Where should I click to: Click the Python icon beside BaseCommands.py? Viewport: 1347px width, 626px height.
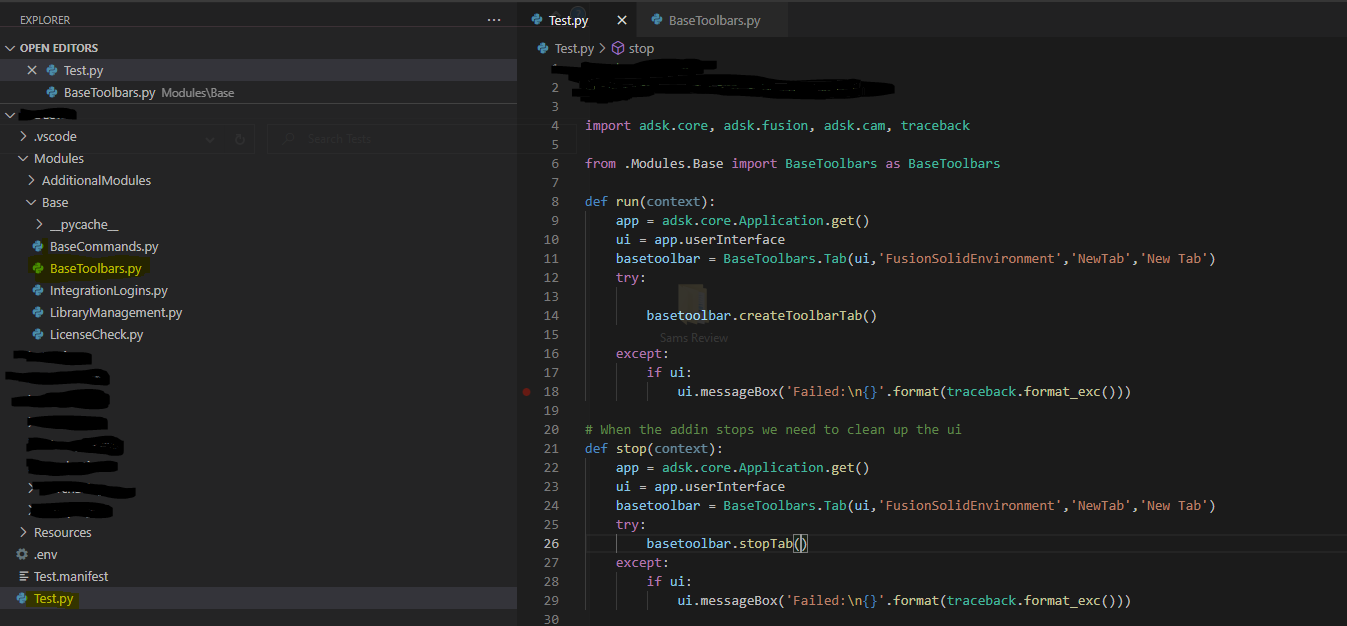tap(38, 246)
